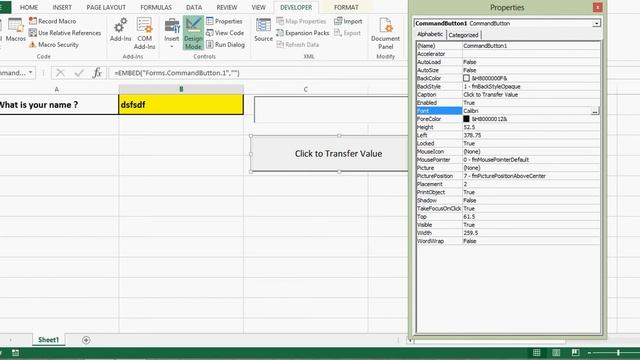This screenshot has height=360, width=640.
Task: Open the Document Panel
Action: (385, 33)
